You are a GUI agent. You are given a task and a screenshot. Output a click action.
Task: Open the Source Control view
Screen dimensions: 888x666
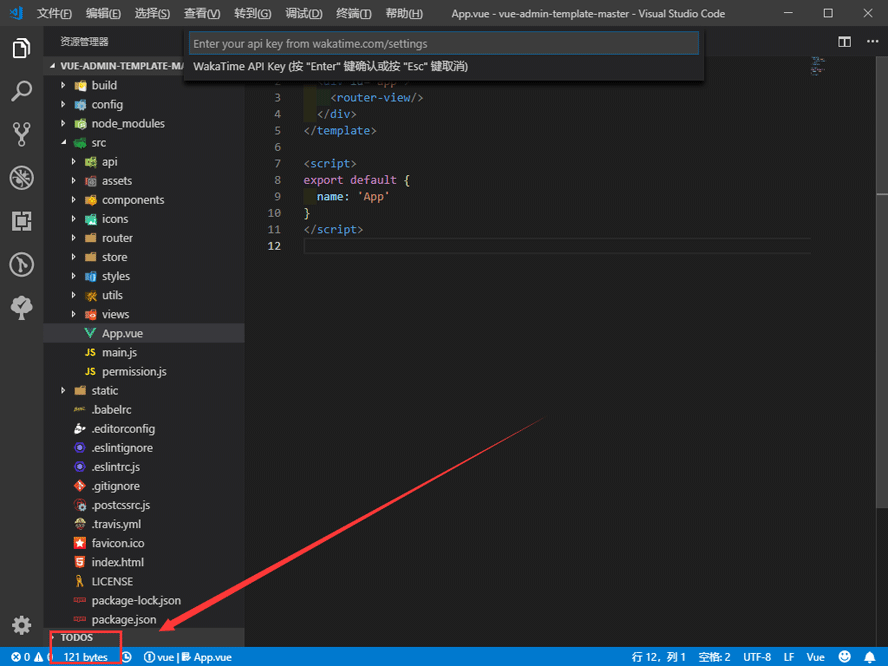[22, 134]
